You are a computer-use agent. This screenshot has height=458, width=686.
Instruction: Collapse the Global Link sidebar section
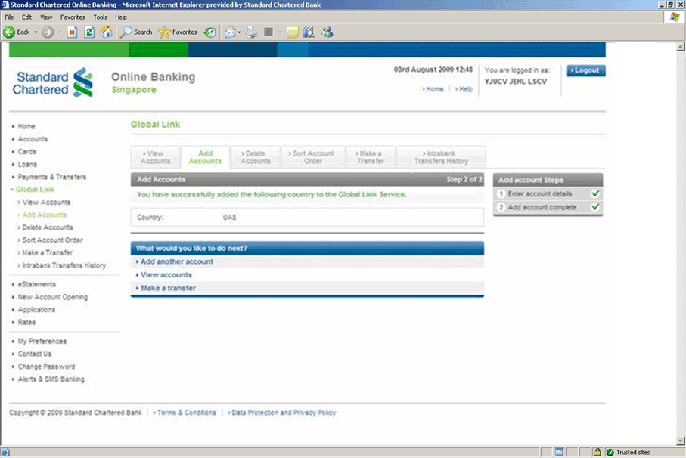[x=35, y=189]
